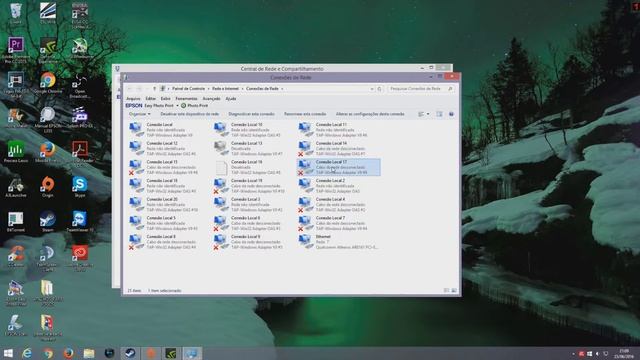Open Internet Explorer from the taskbar
Image resolution: width=640 pixels, height=360 pixels.
coord(27,353)
